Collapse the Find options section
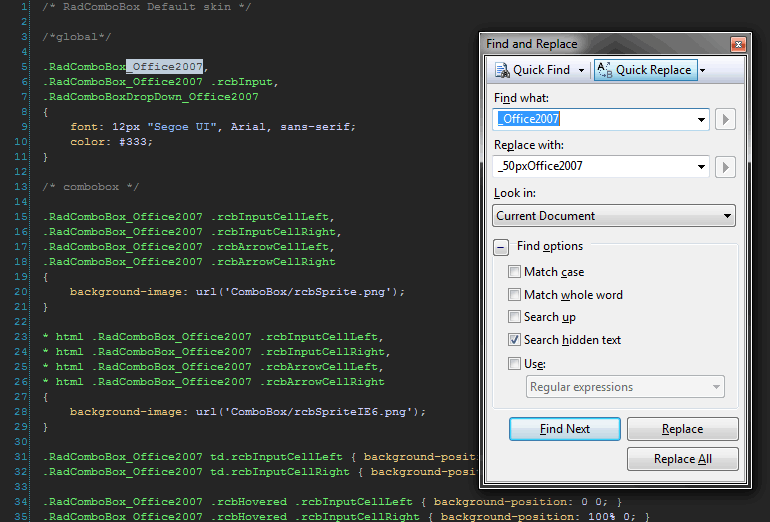This screenshot has height=522, width=770. click(x=501, y=246)
